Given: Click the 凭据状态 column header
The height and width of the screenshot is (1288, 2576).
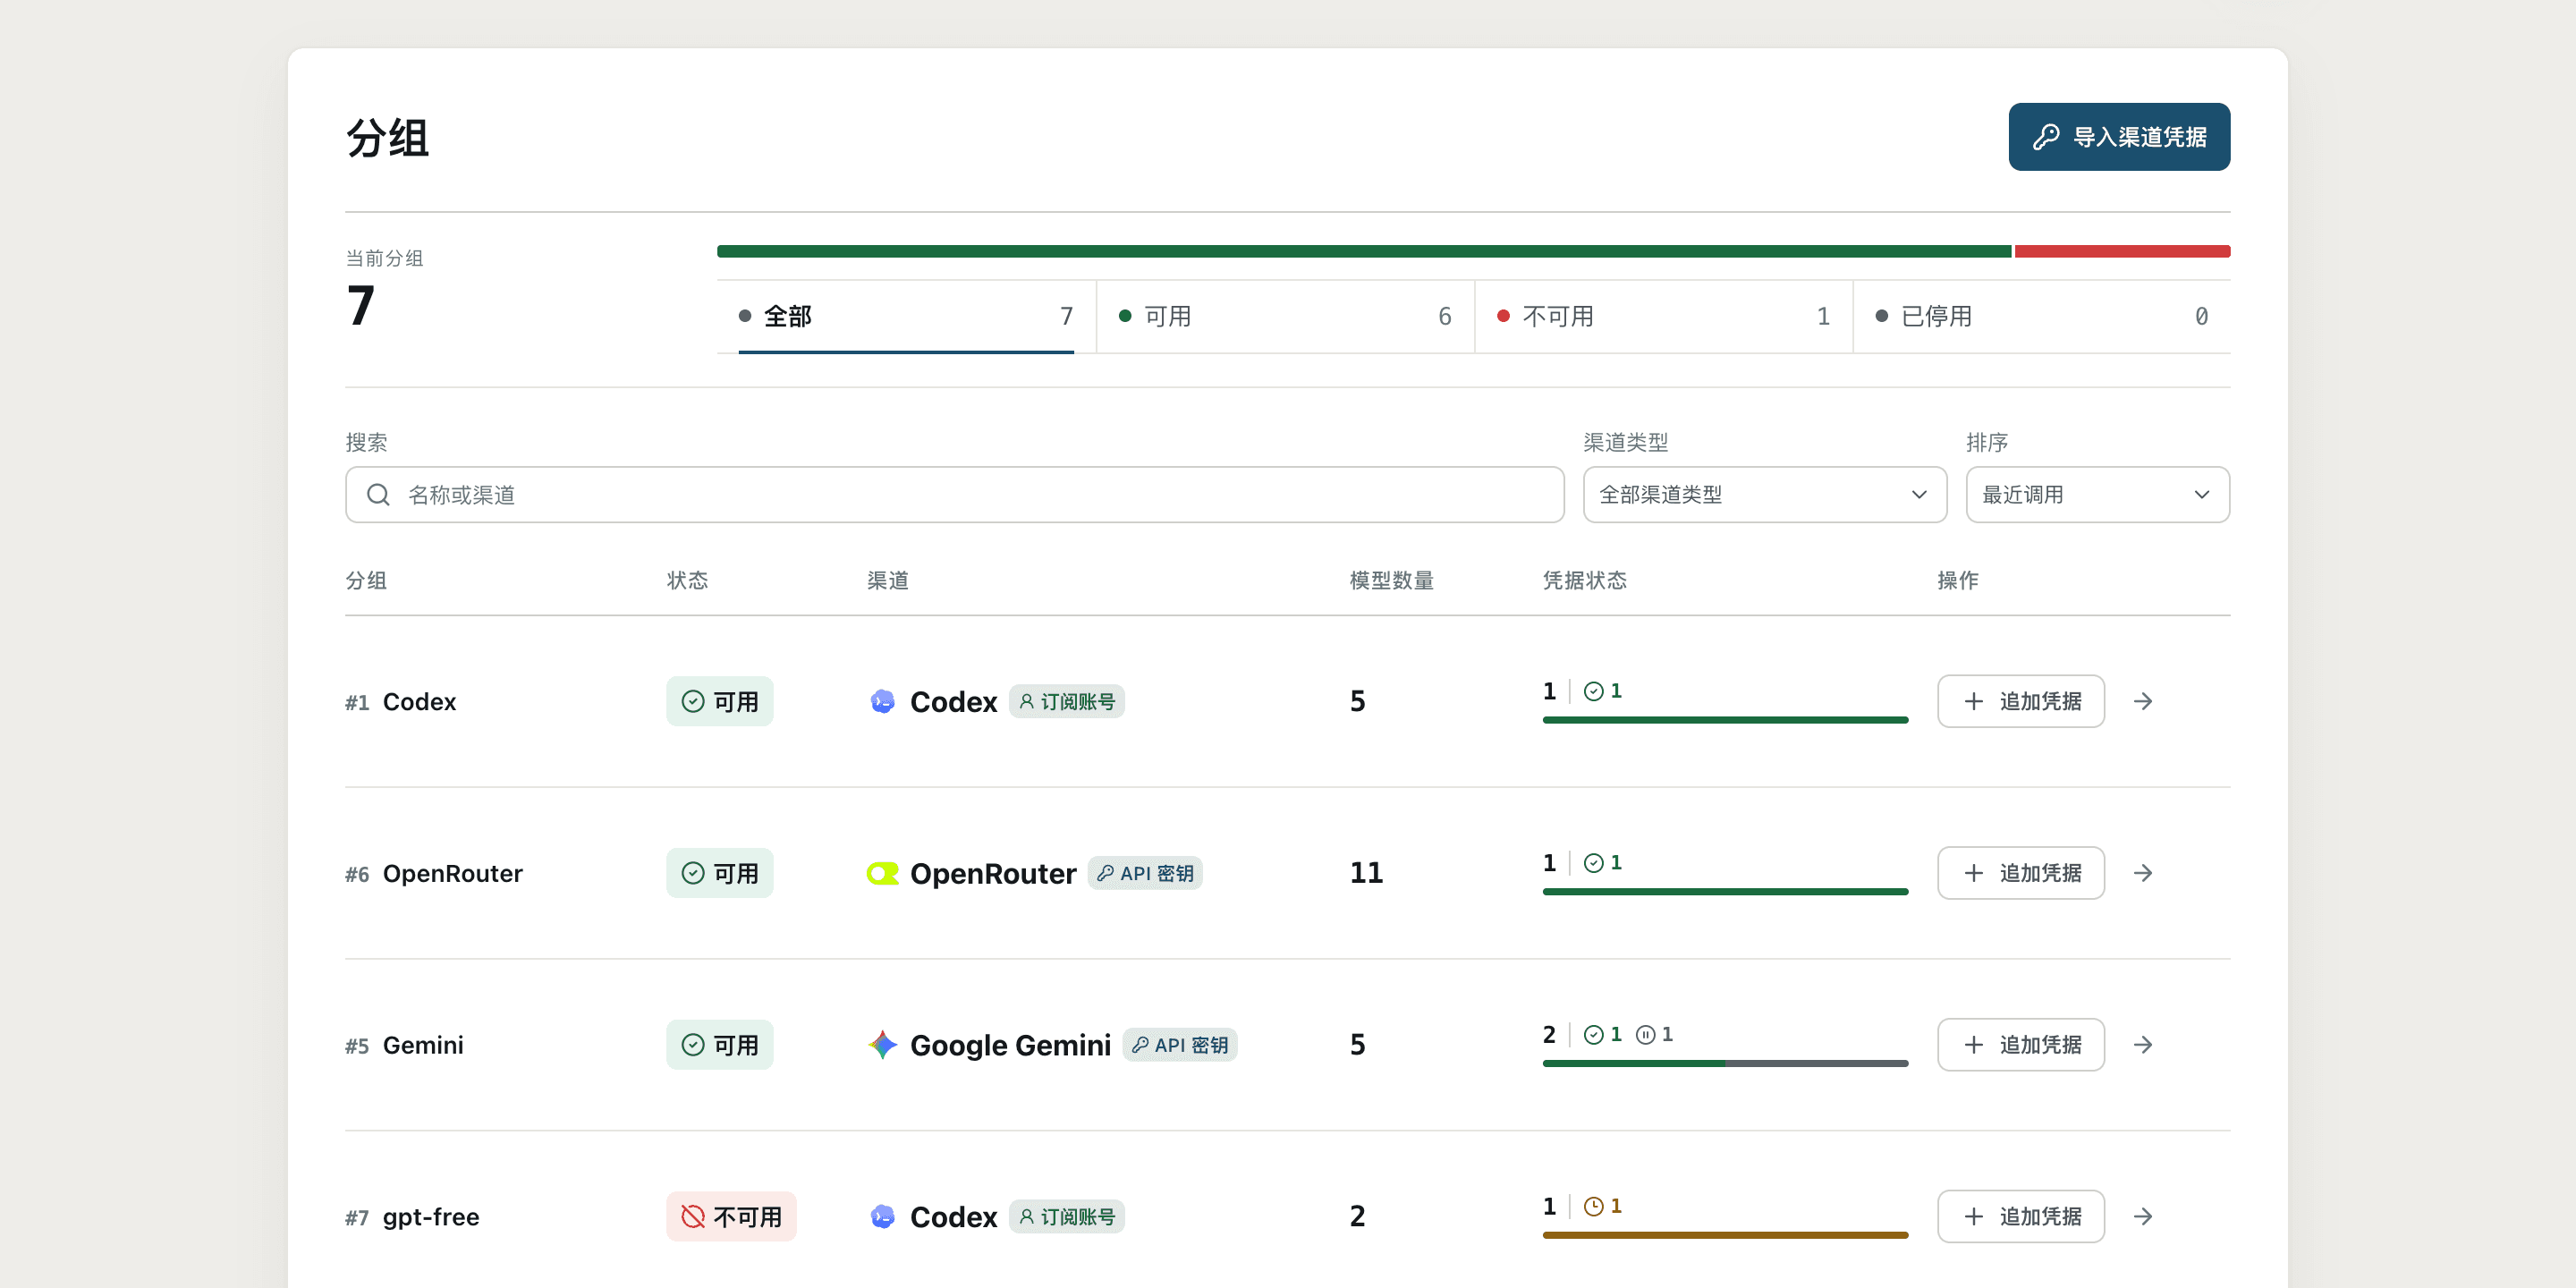Looking at the screenshot, I should click(x=1584, y=581).
